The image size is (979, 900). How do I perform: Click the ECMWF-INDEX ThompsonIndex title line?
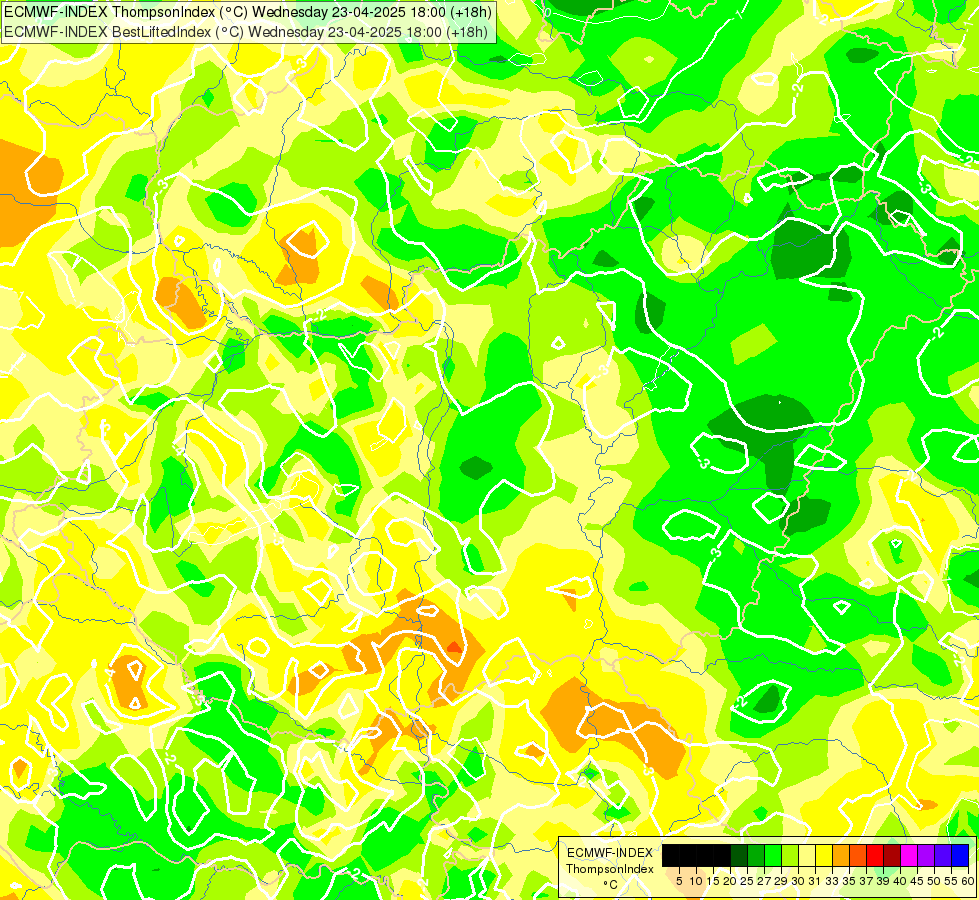[248, 11]
